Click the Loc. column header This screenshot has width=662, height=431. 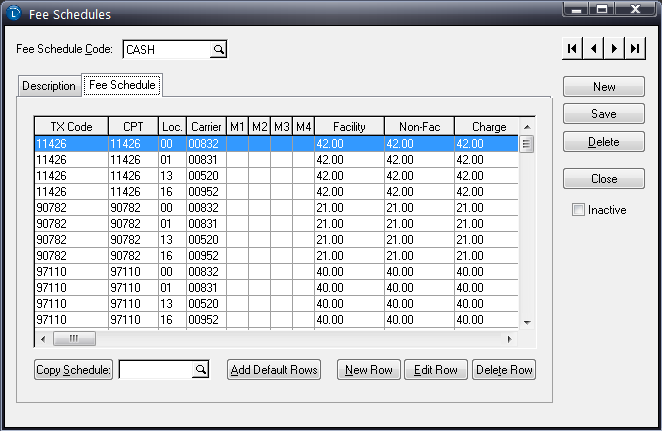click(x=172, y=127)
